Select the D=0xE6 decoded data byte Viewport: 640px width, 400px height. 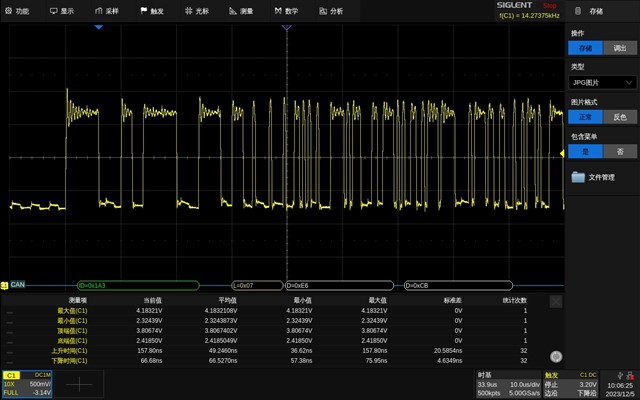click(x=339, y=285)
